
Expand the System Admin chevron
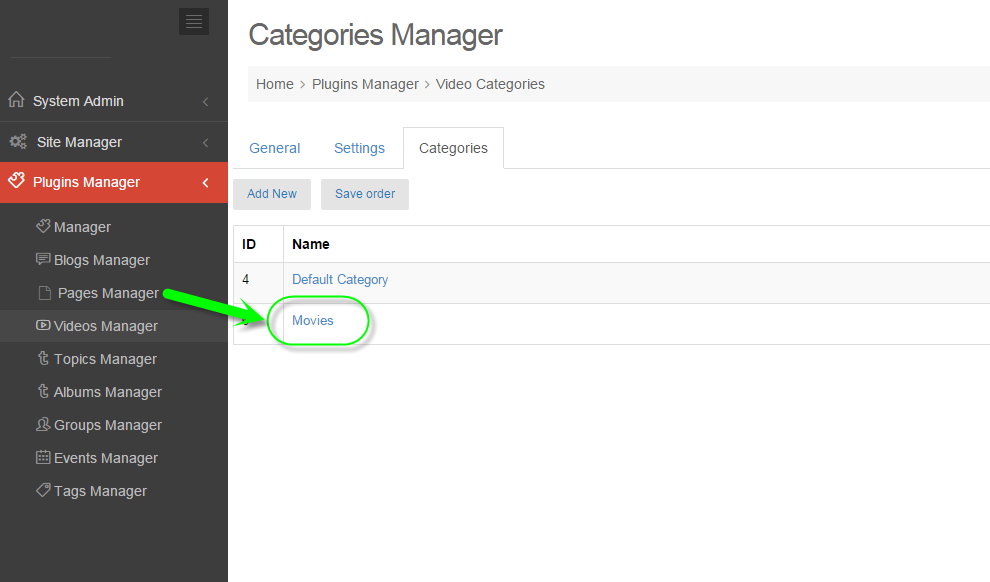click(x=205, y=101)
